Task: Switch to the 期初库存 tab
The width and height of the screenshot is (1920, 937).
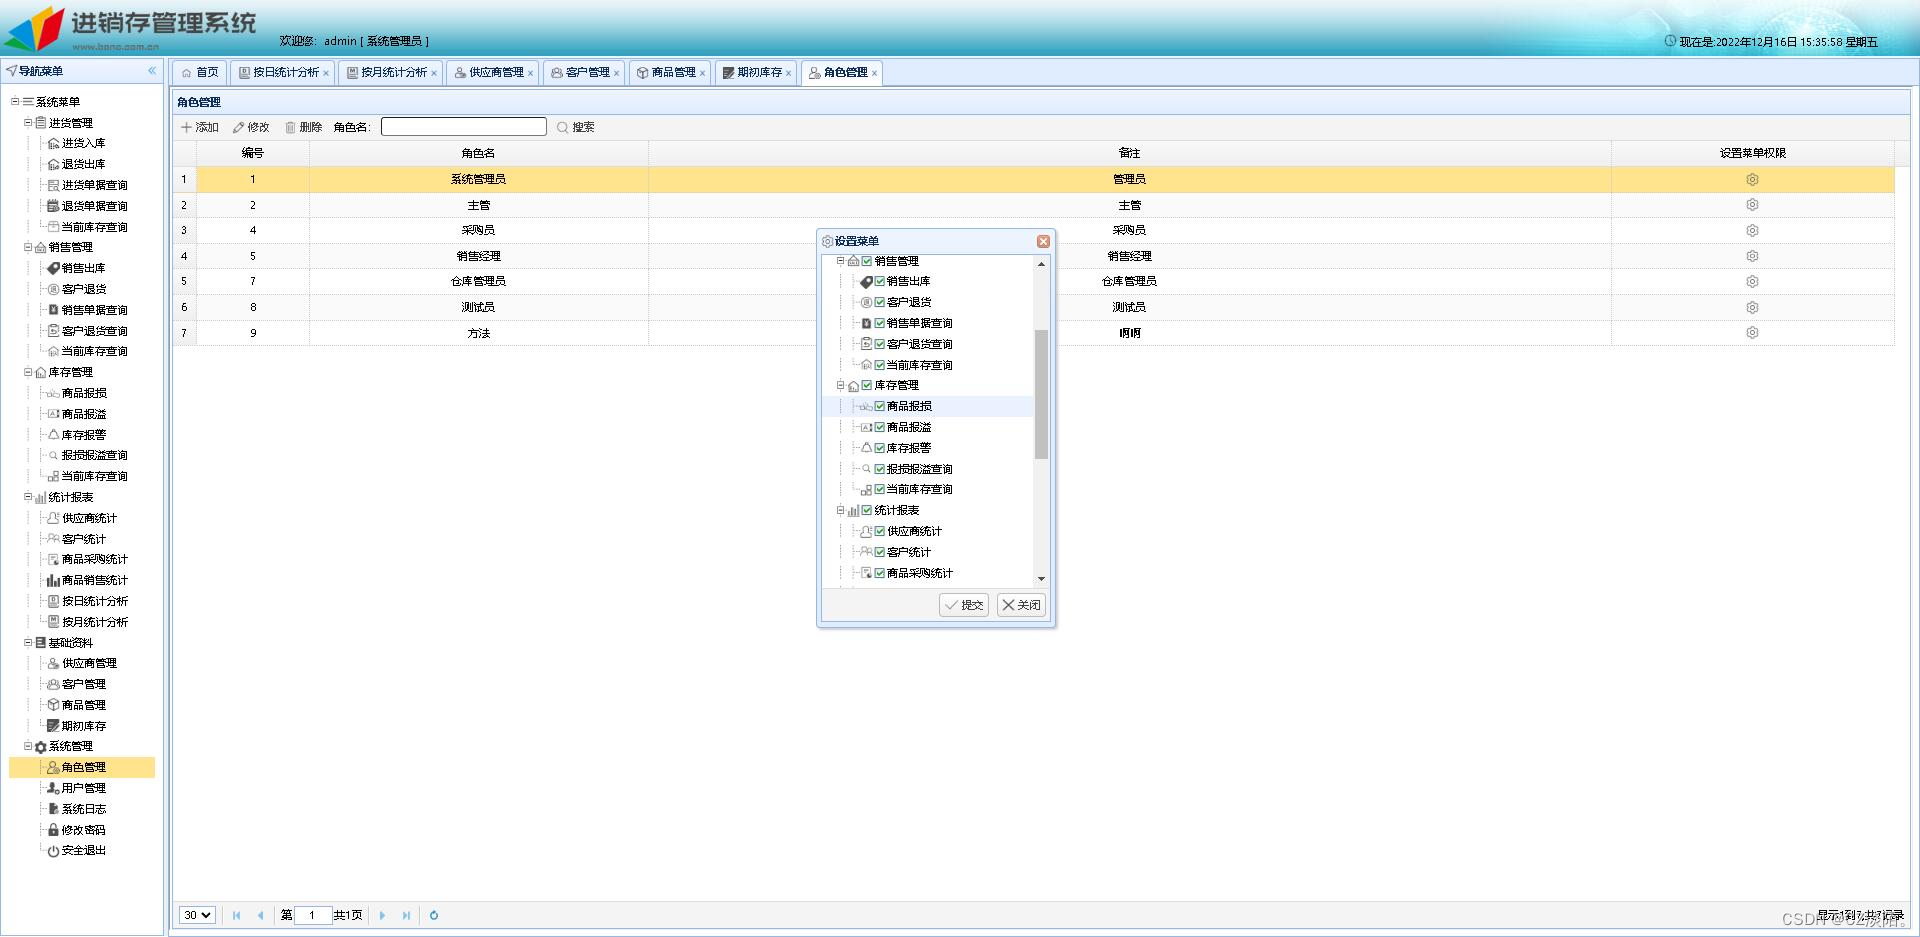Action: [x=757, y=73]
